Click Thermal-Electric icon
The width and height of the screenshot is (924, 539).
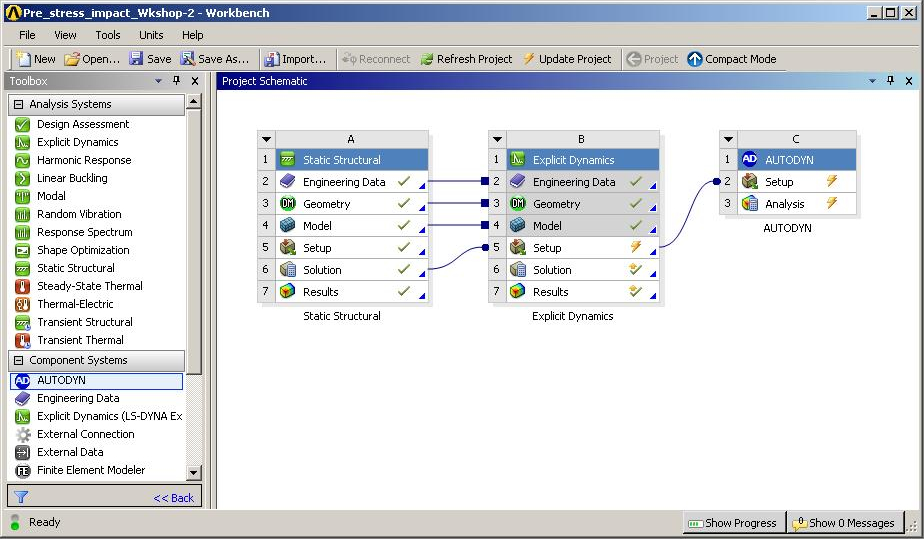(22, 305)
